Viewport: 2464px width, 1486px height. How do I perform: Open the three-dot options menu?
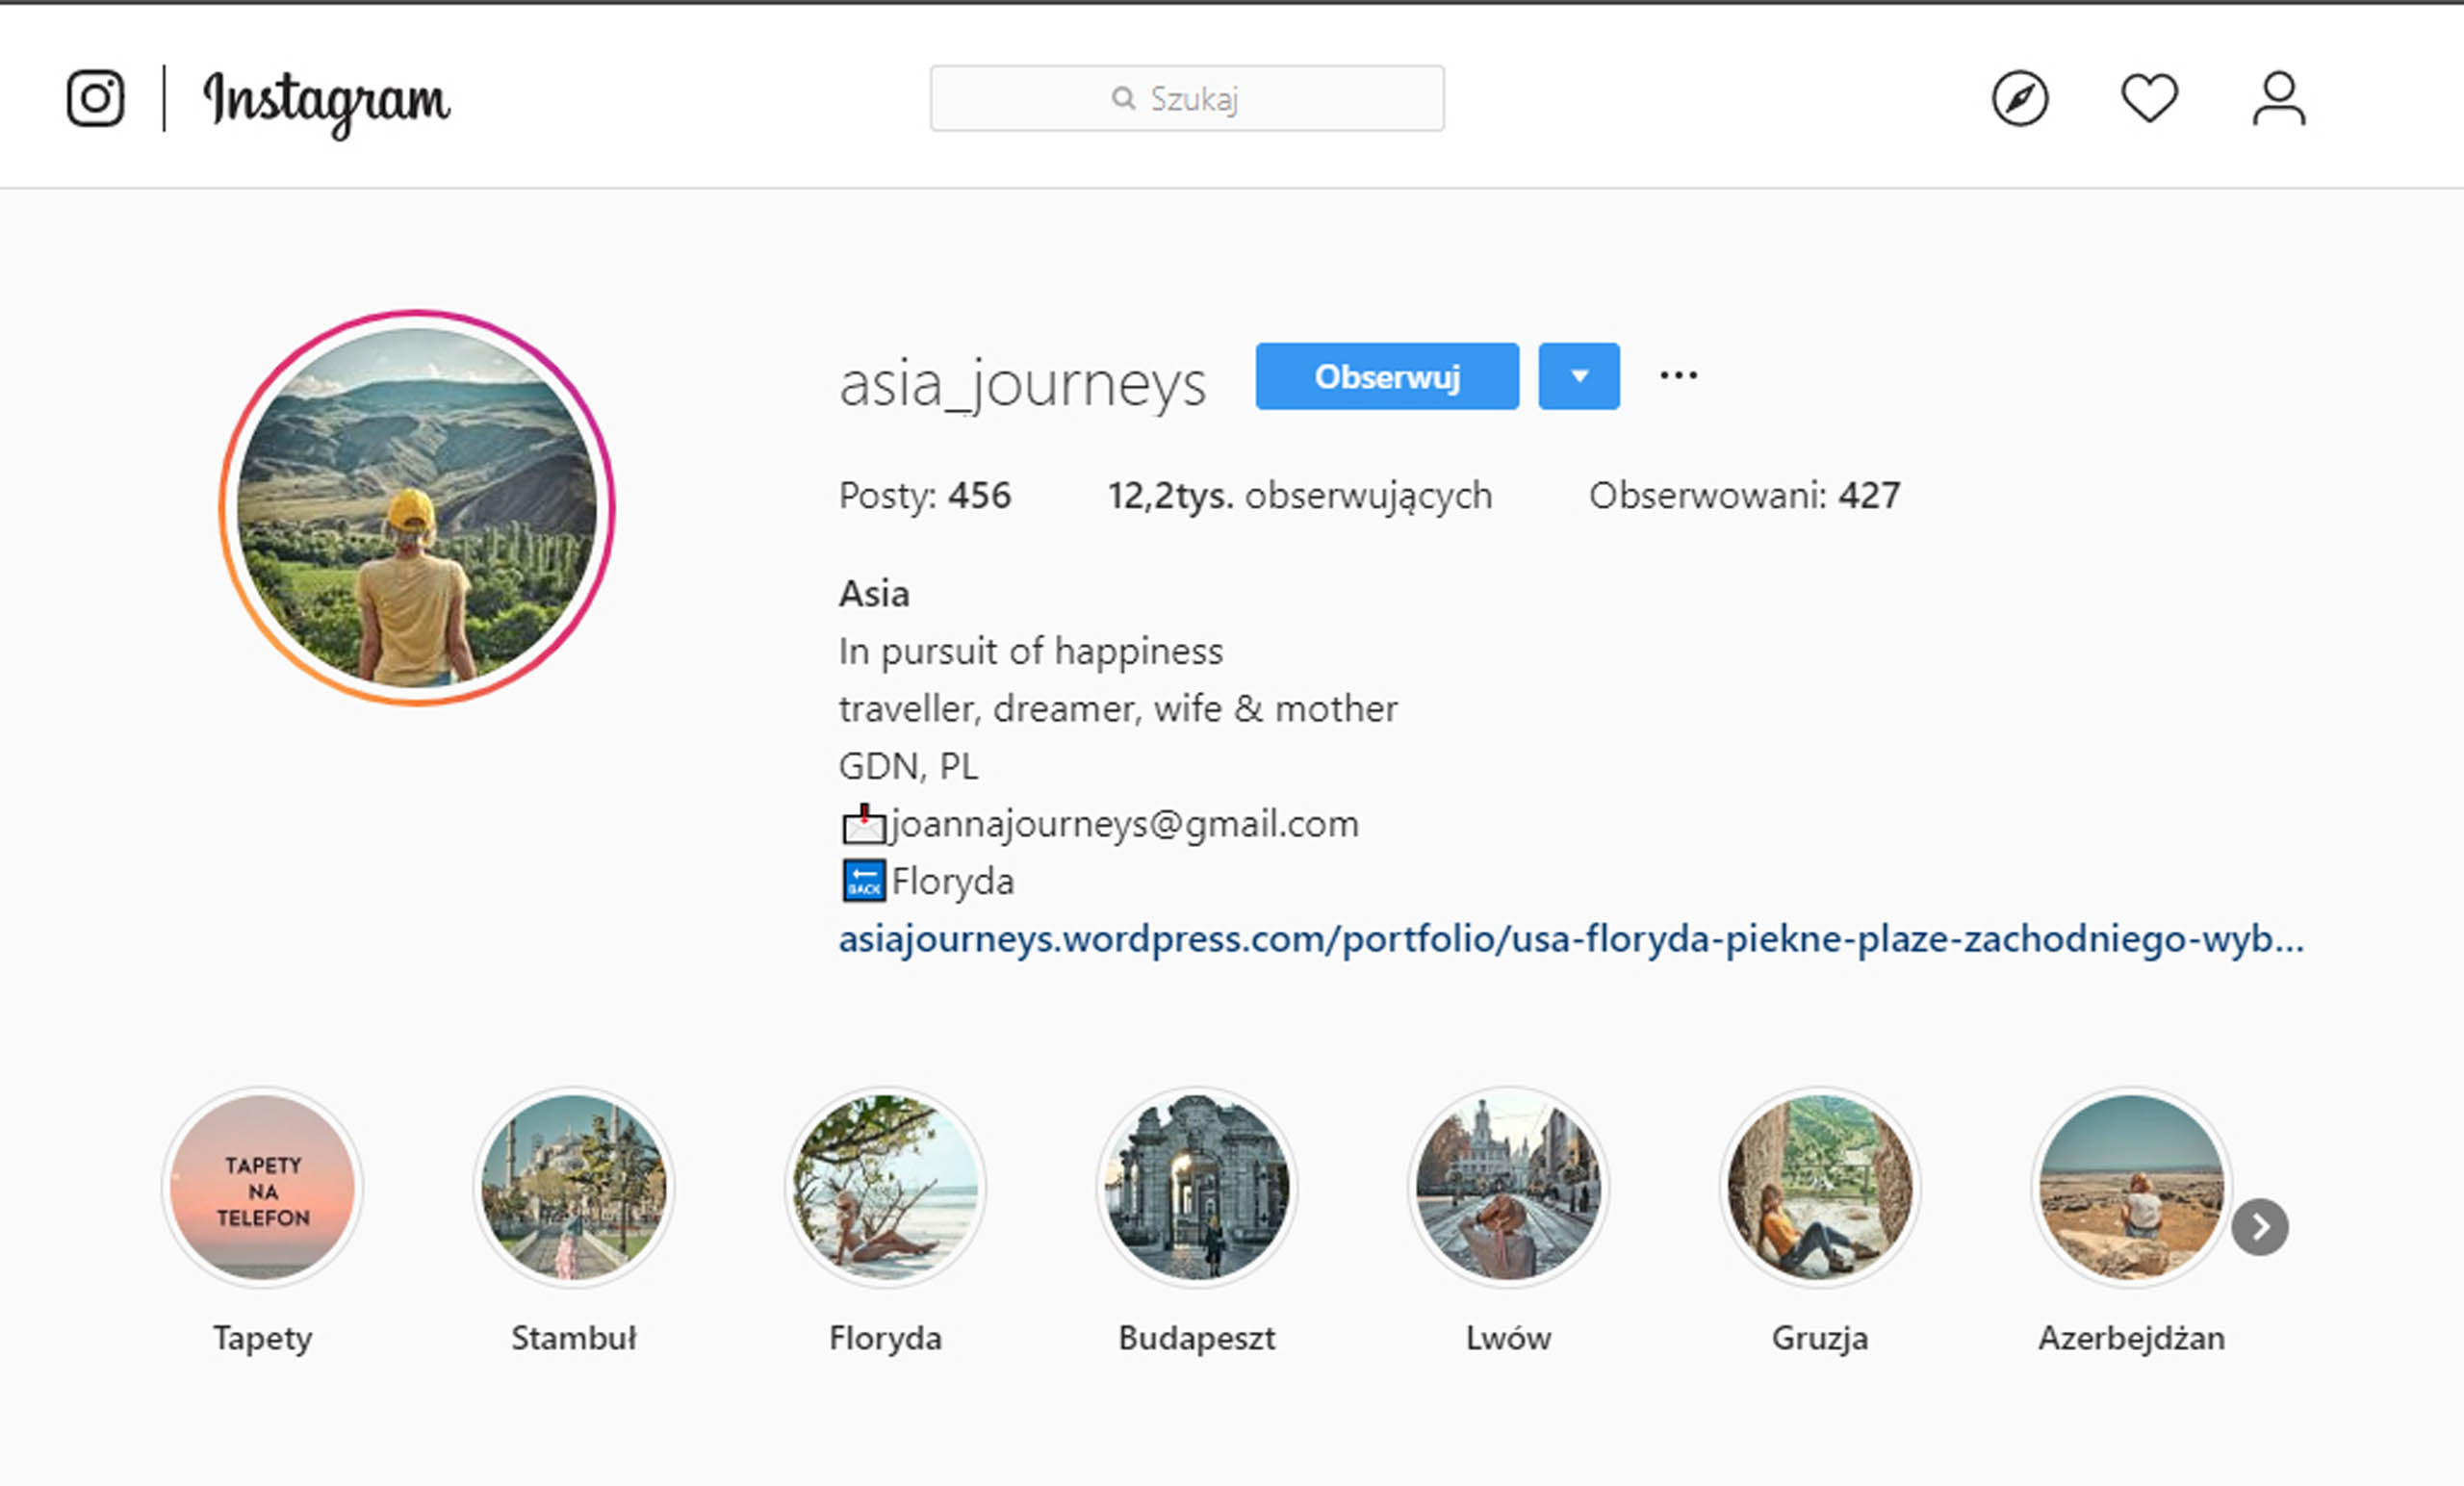(x=1678, y=376)
